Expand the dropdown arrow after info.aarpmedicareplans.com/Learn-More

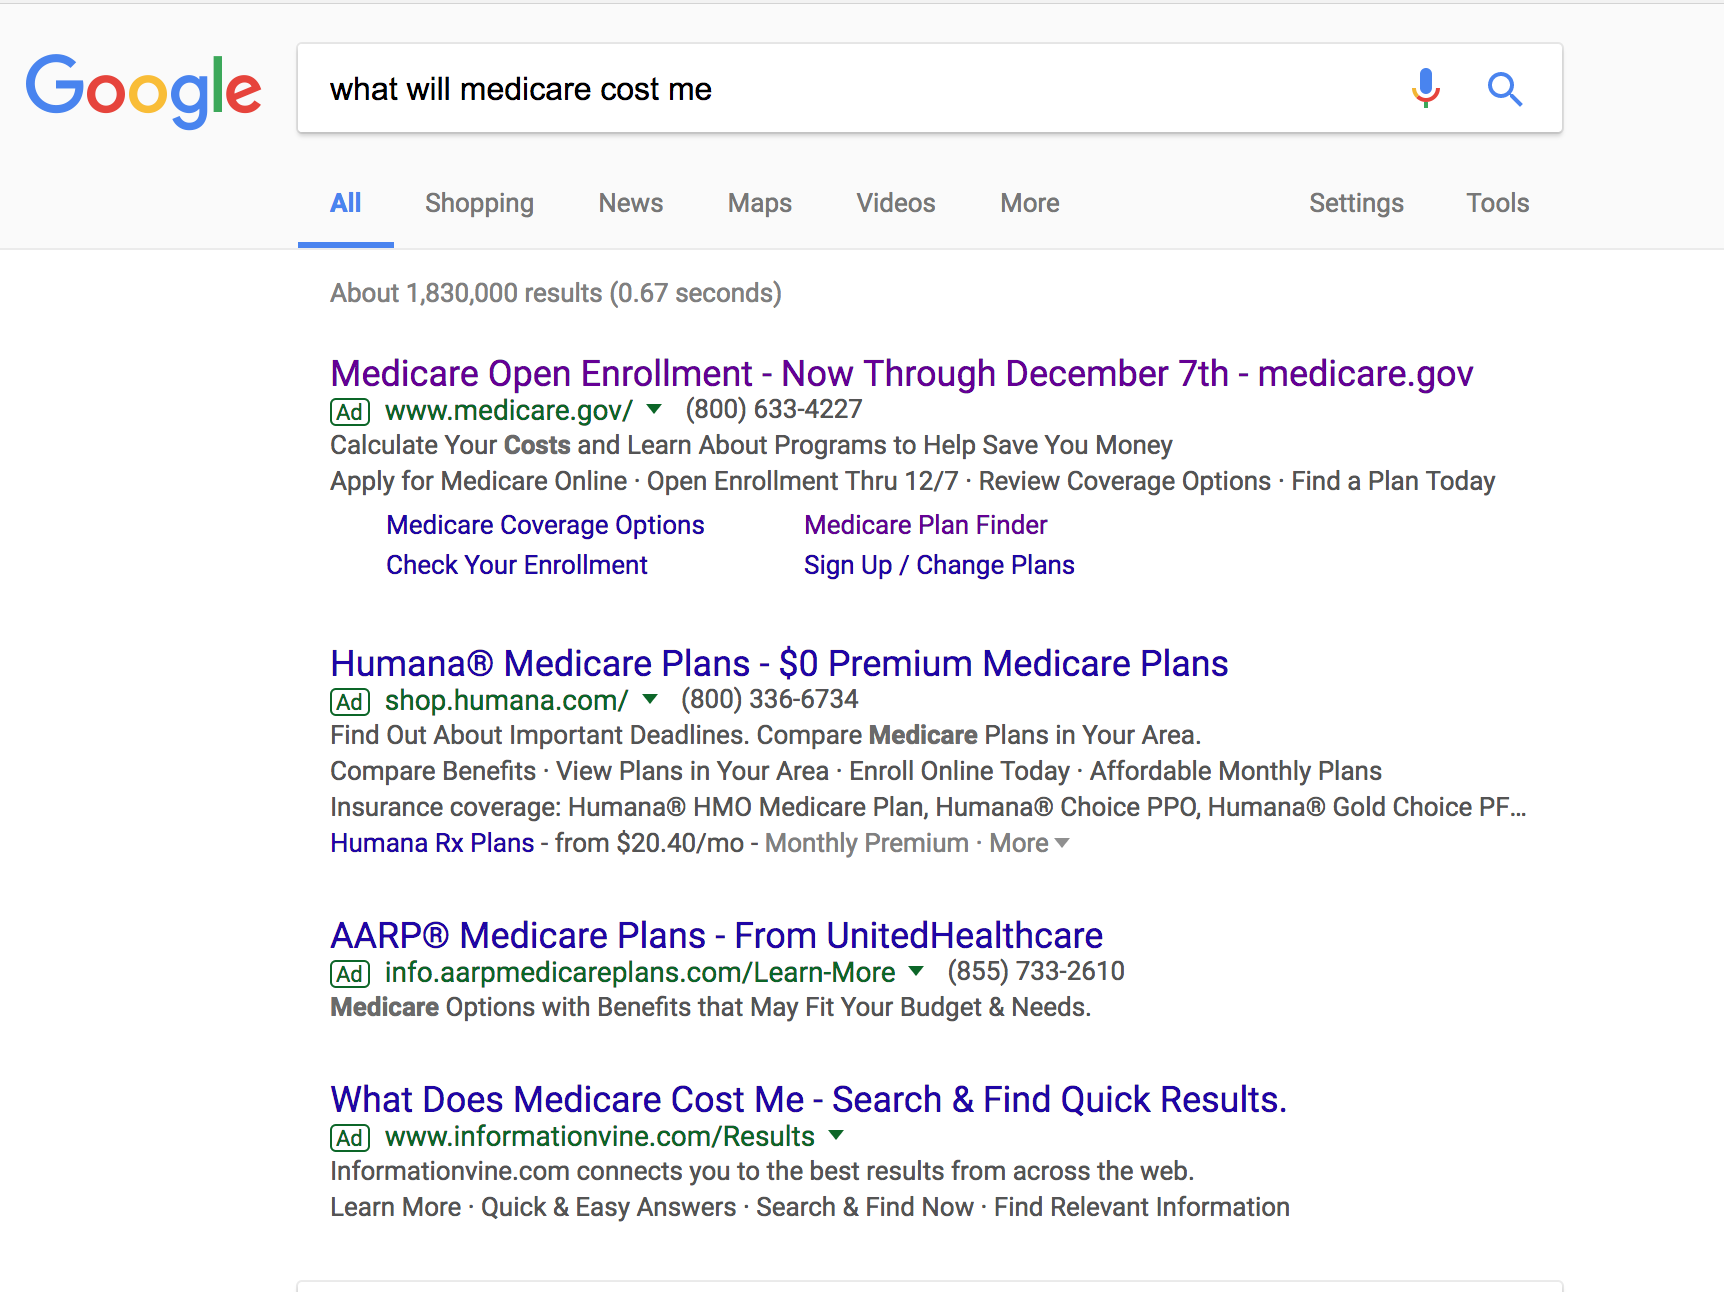[x=916, y=971]
